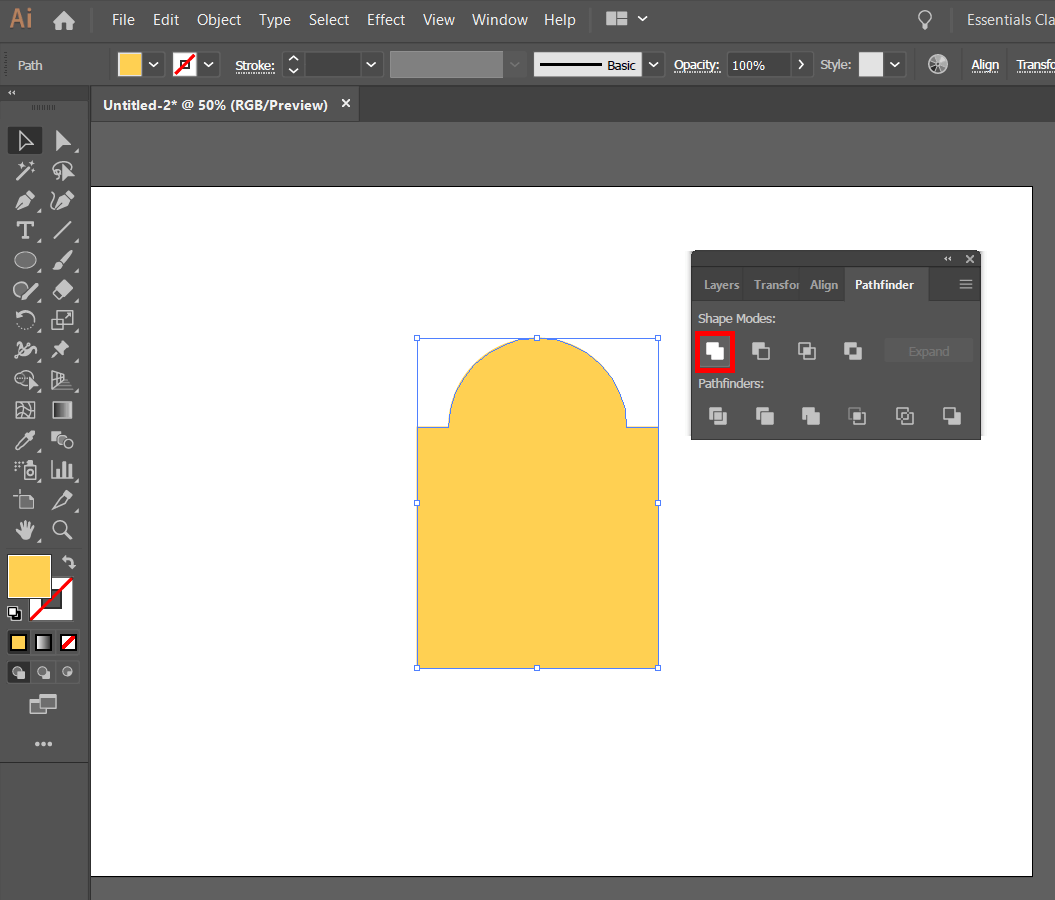Image resolution: width=1055 pixels, height=900 pixels.
Task: Select the Pen tool
Action: 25,200
